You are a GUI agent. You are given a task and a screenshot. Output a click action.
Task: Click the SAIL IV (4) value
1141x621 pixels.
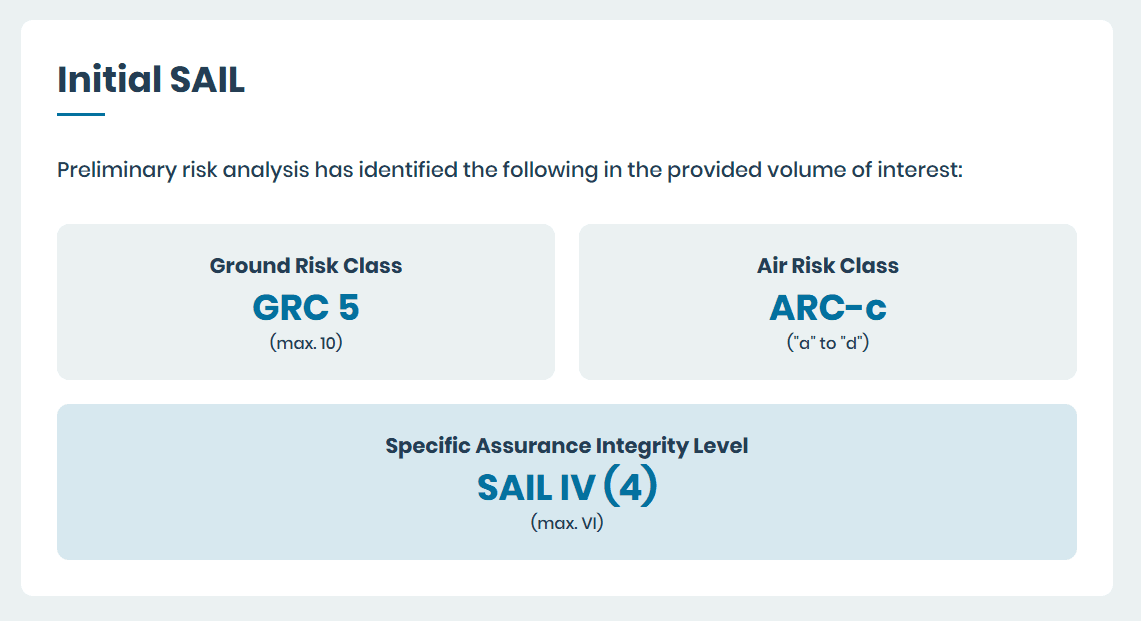pyautogui.click(x=567, y=486)
